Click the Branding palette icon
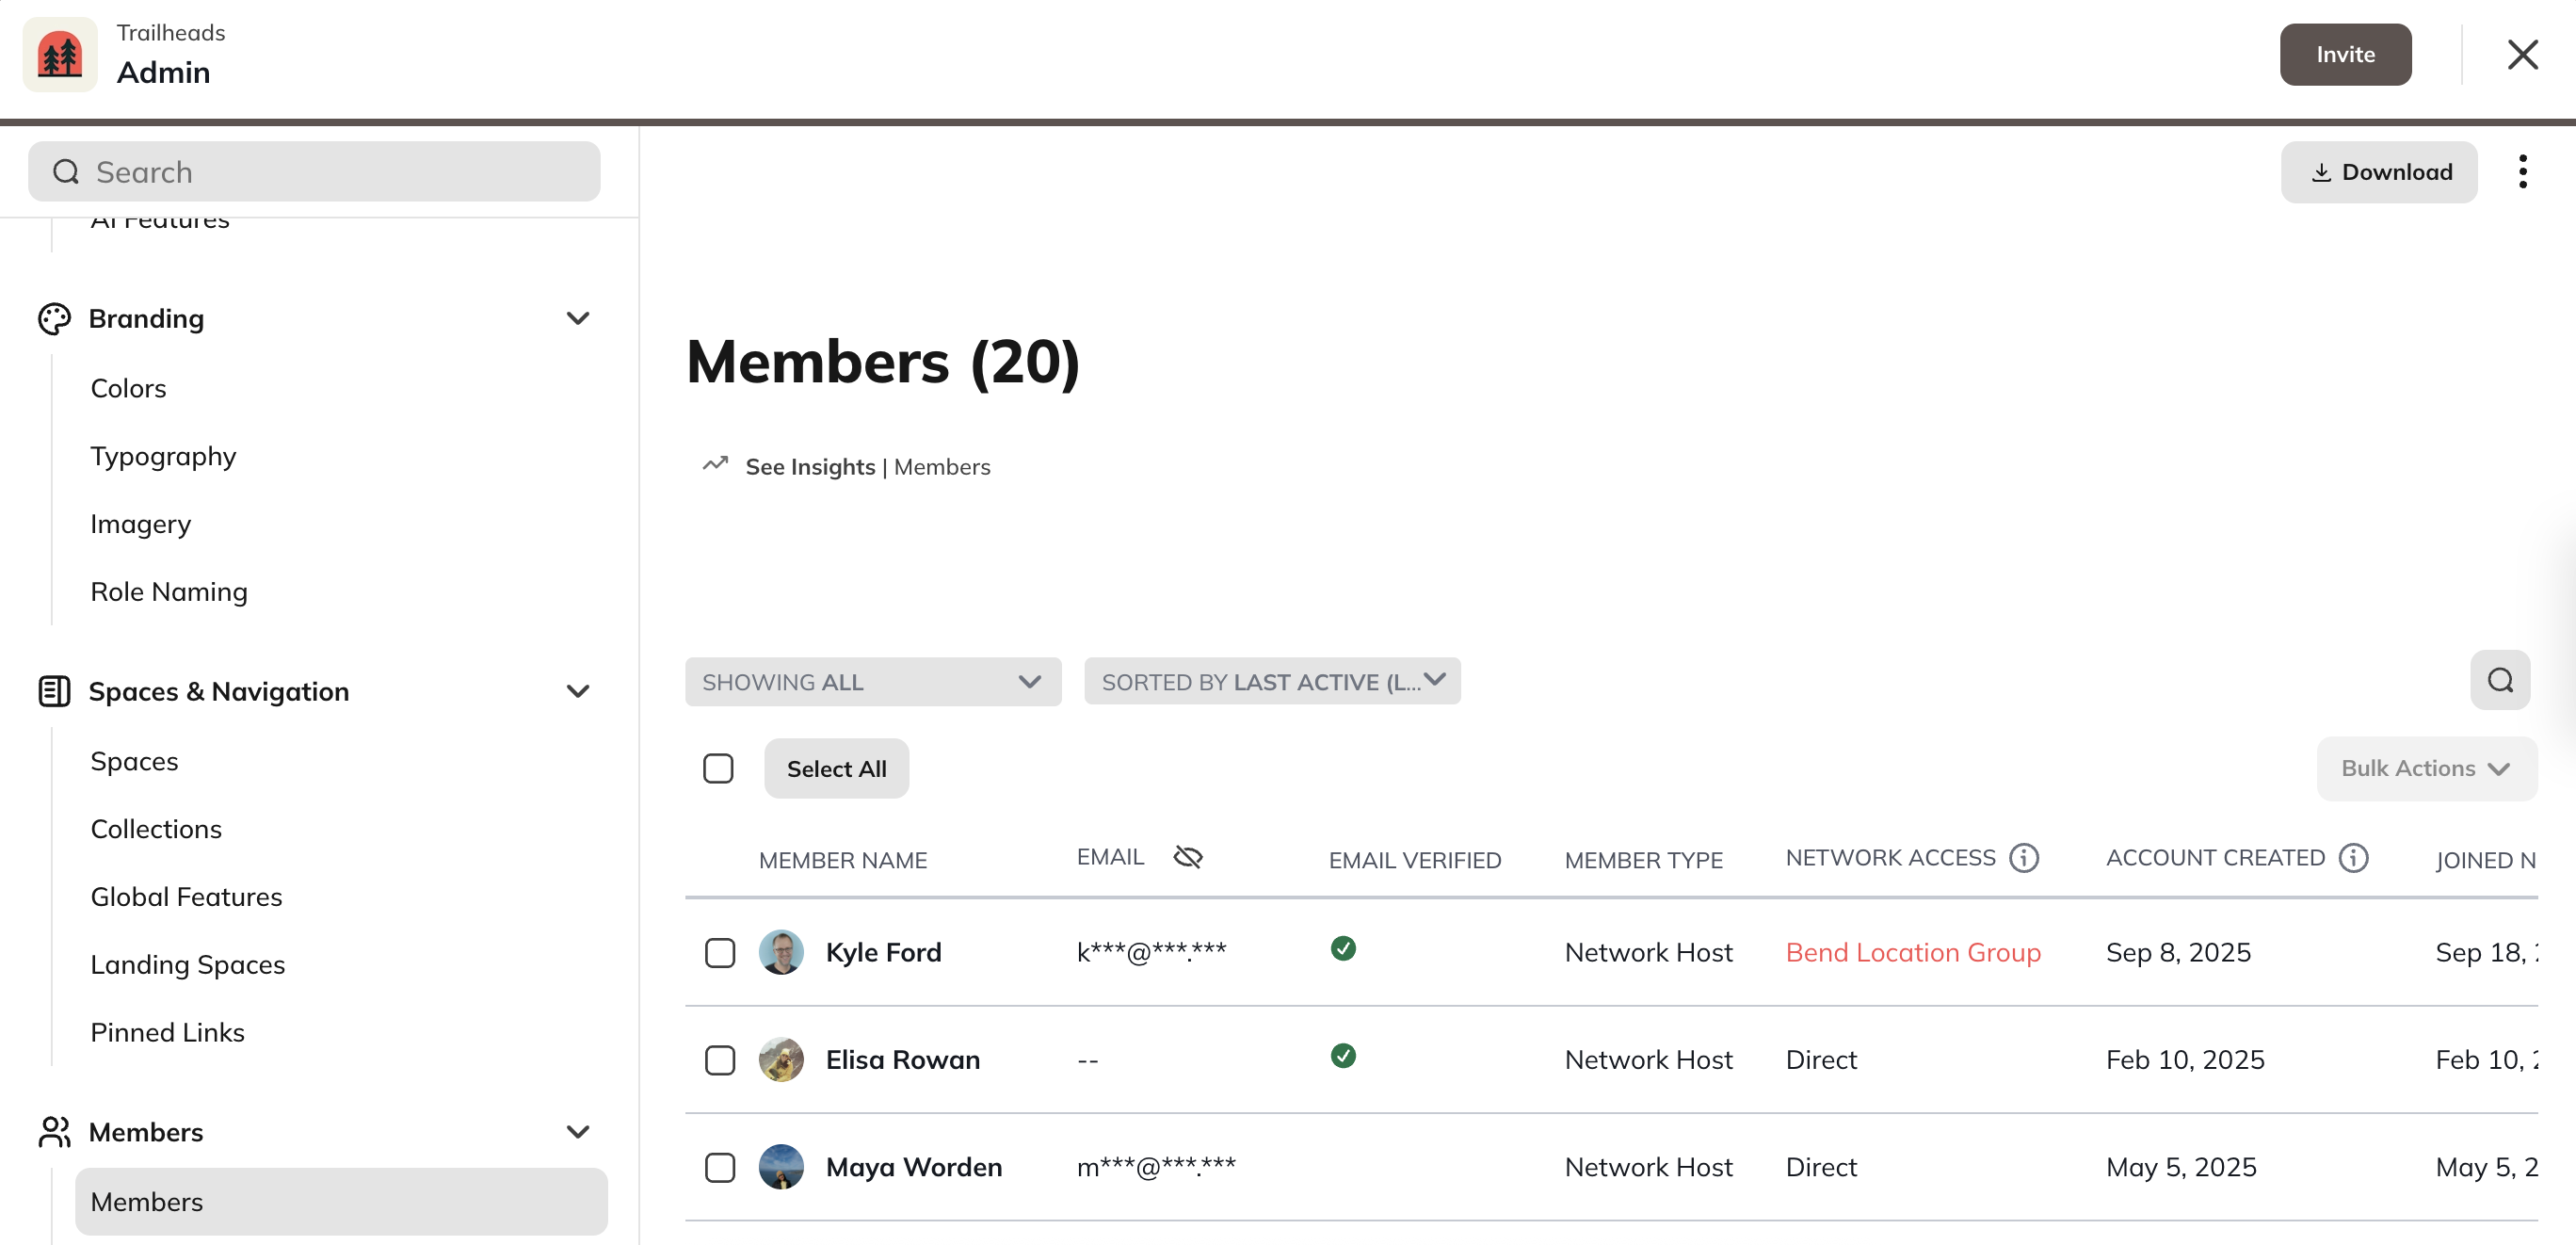Viewport: 2576px width, 1245px height. (54, 319)
